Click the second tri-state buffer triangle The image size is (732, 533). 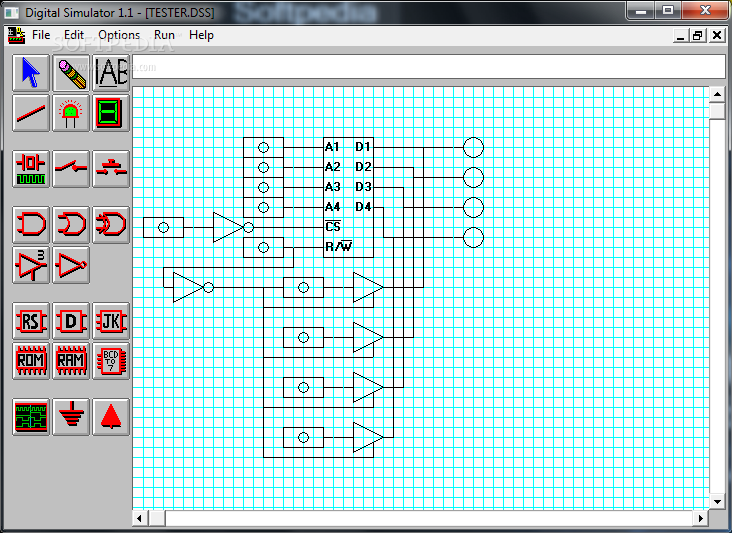pyautogui.click(x=368, y=337)
